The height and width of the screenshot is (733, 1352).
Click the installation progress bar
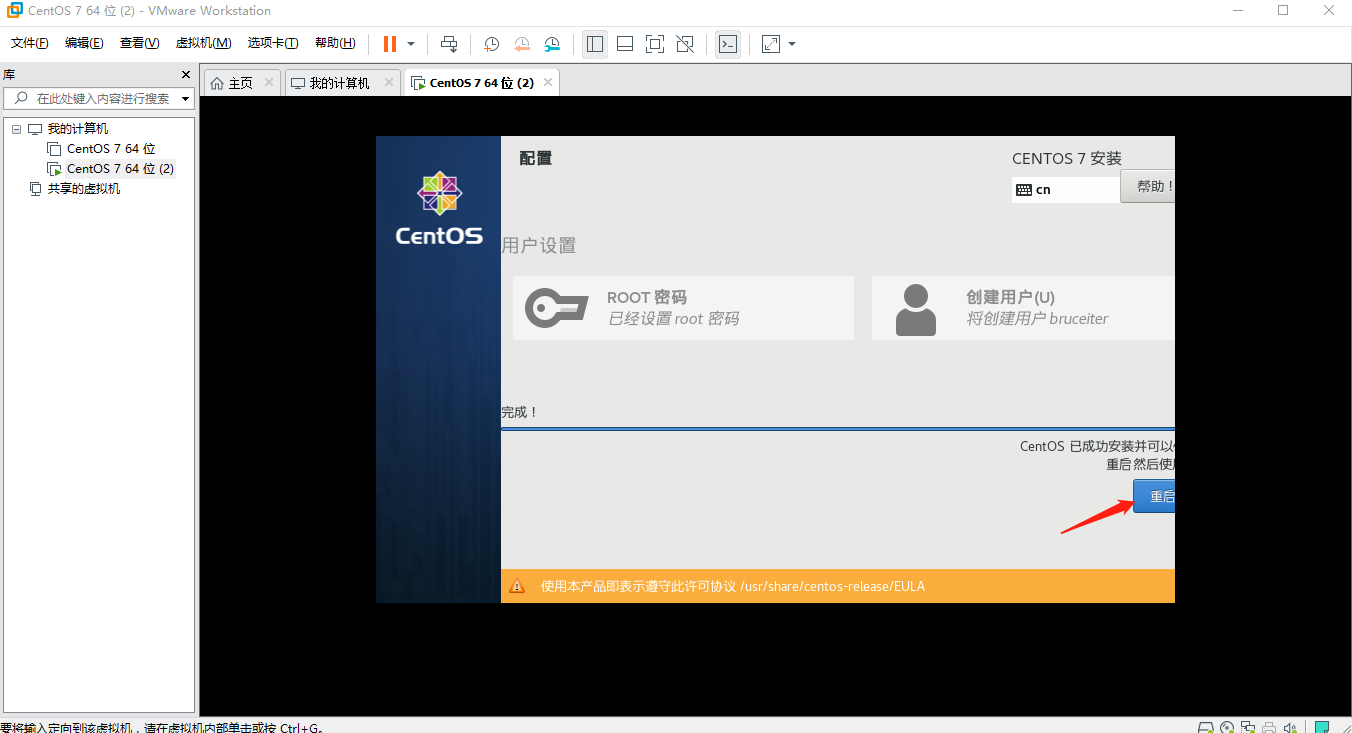[x=838, y=428]
